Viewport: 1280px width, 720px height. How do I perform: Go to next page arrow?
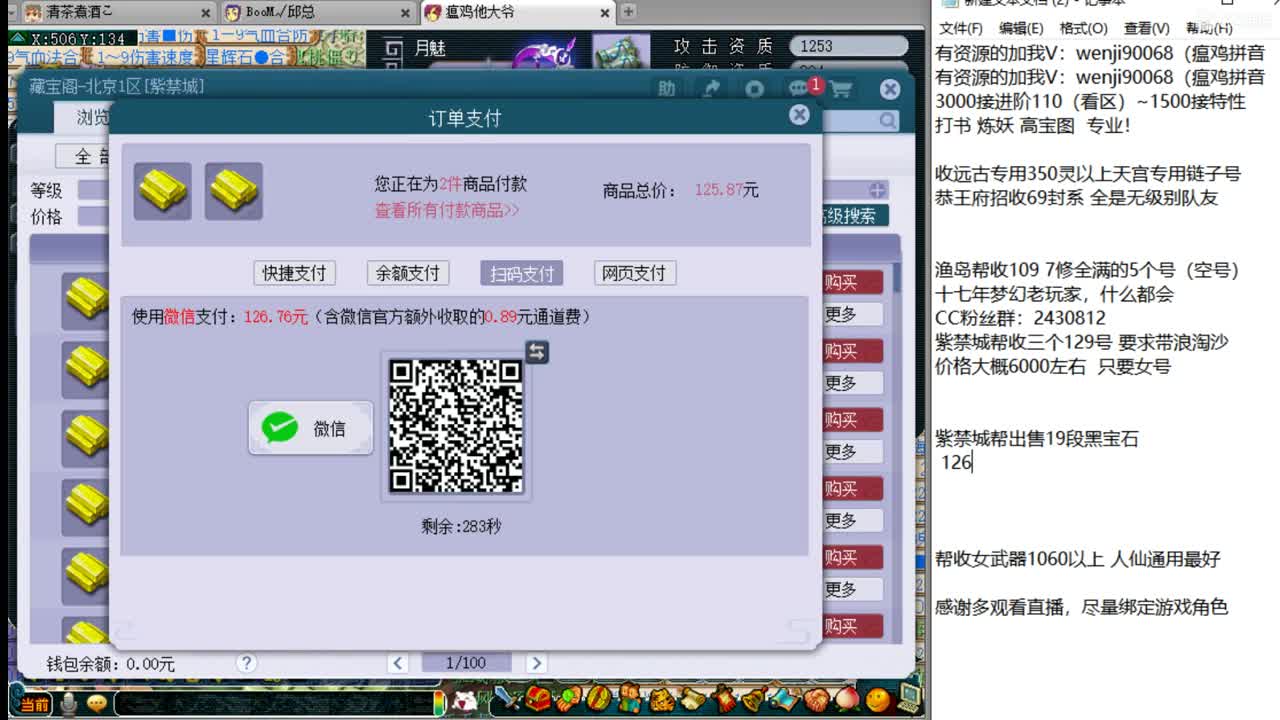[536, 663]
